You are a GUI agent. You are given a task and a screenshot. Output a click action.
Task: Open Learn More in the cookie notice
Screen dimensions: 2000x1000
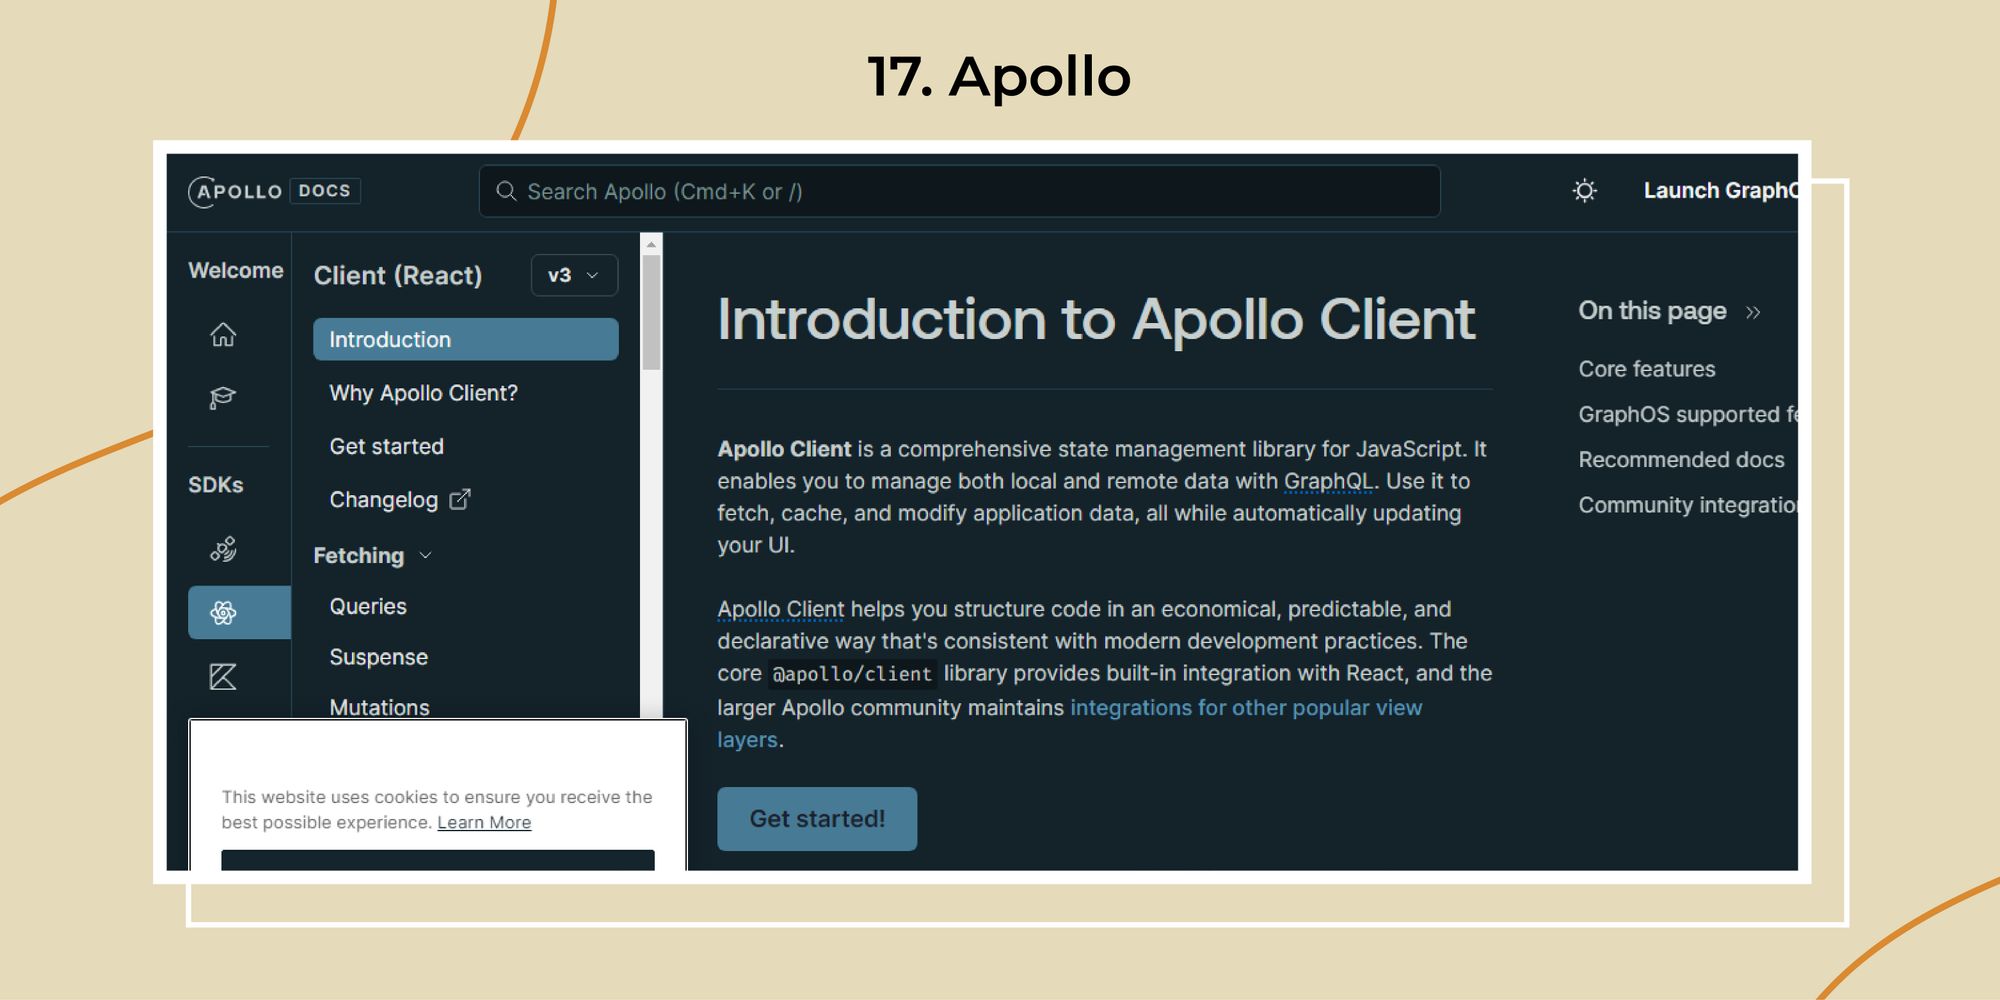tap(484, 822)
